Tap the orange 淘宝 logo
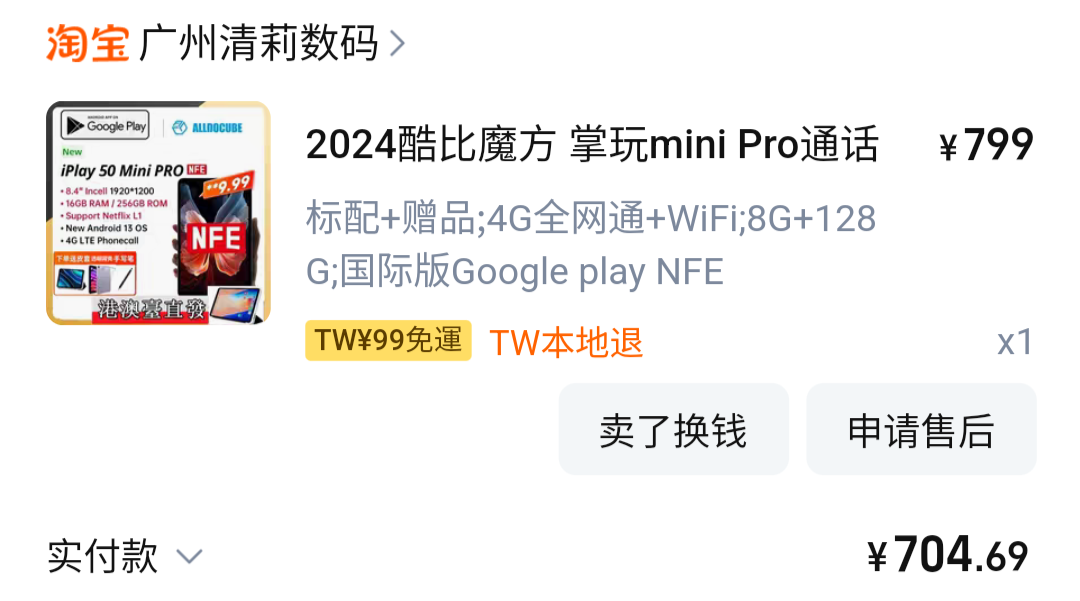The height and width of the screenshot is (601, 1080). [87, 43]
